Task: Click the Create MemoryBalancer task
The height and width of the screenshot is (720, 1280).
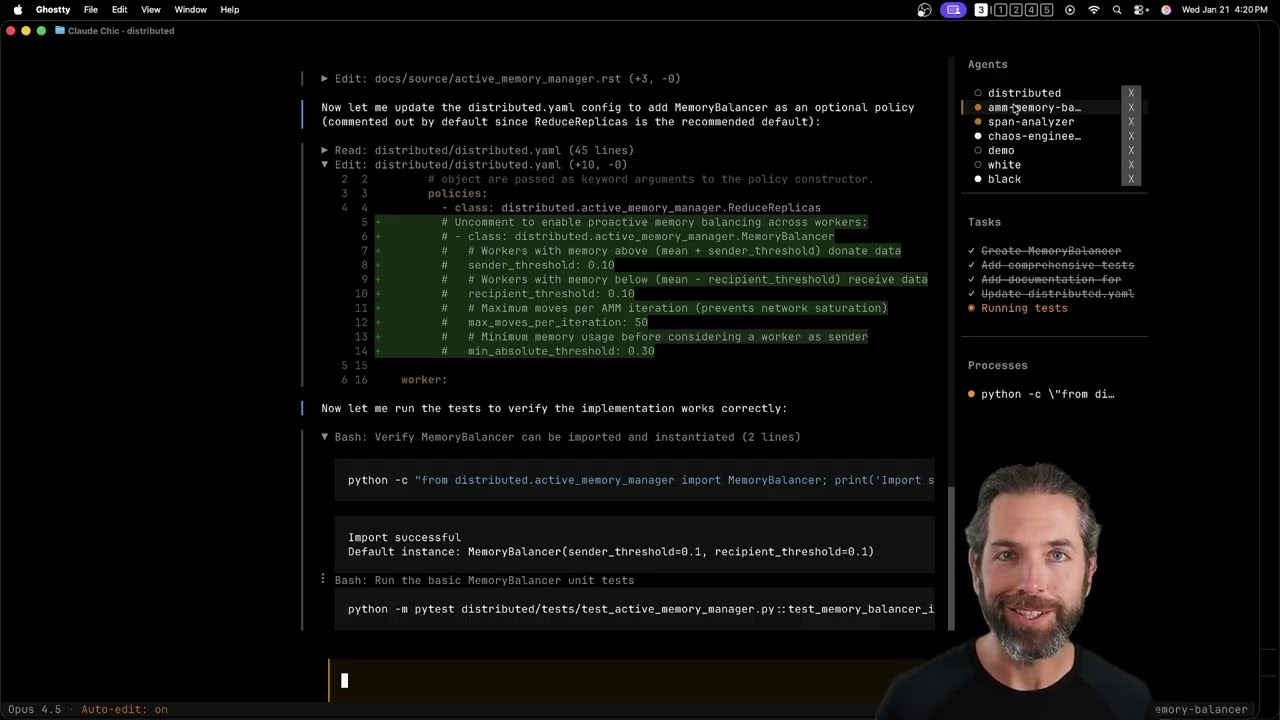Action: pyautogui.click(x=1051, y=251)
